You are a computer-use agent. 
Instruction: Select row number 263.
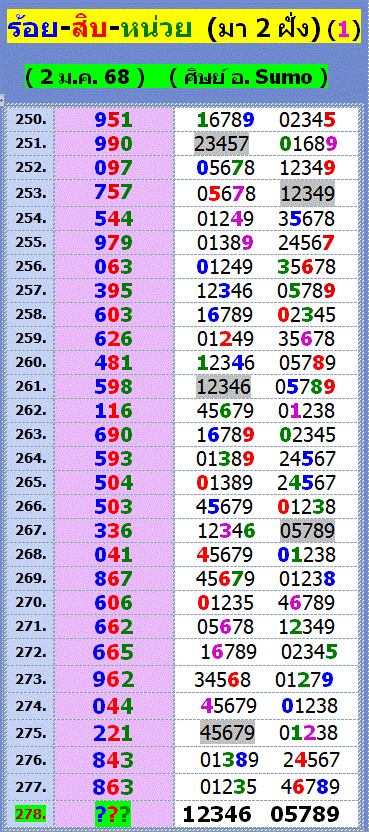point(31,434)
